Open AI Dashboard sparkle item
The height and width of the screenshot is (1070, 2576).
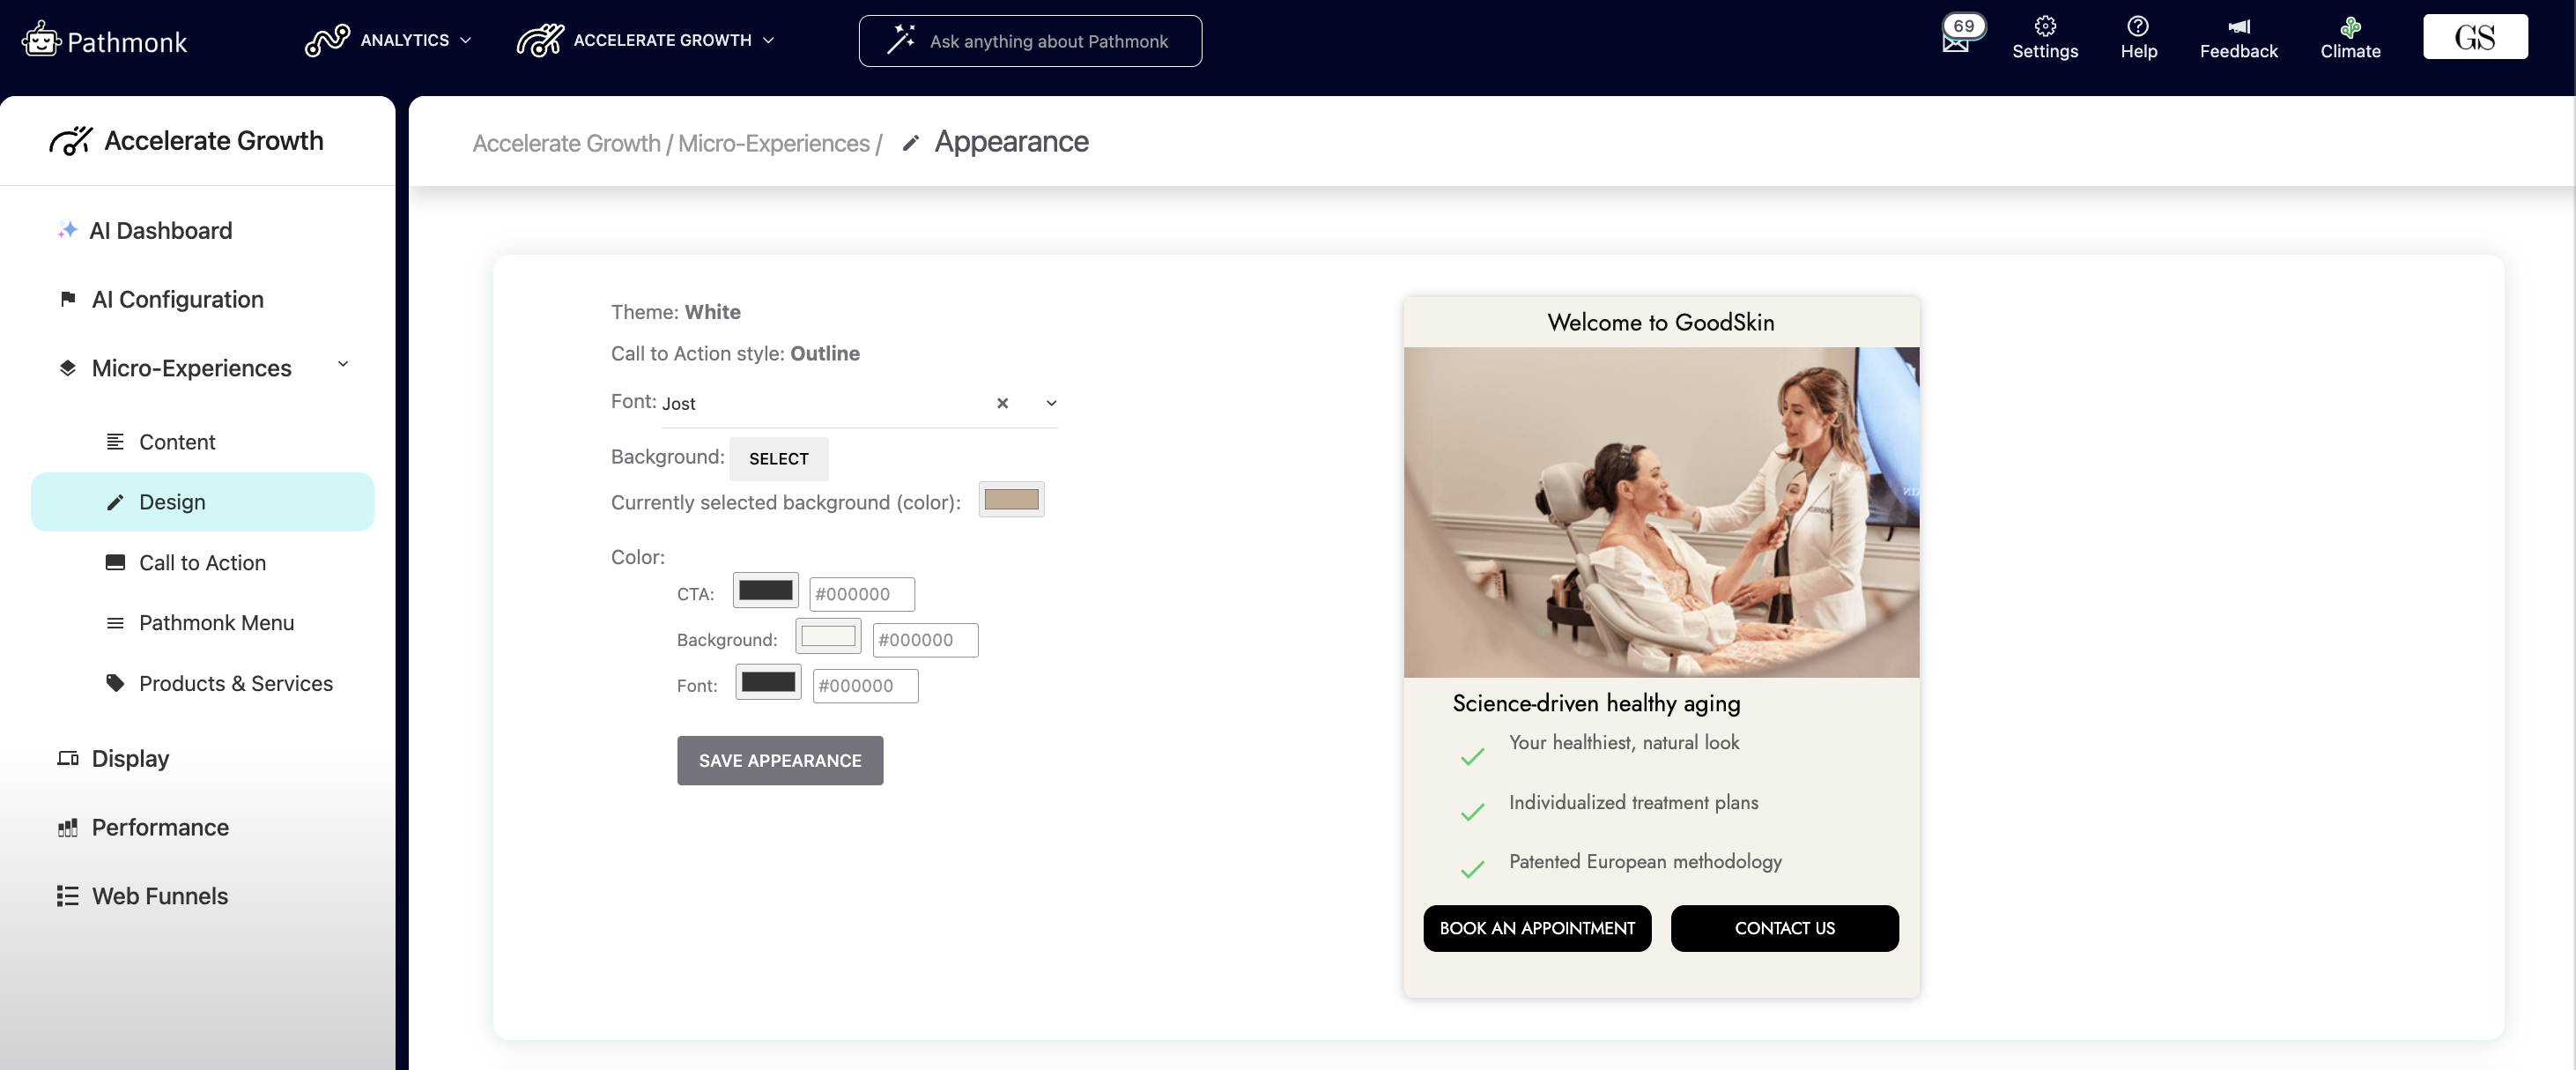[160, 231]
